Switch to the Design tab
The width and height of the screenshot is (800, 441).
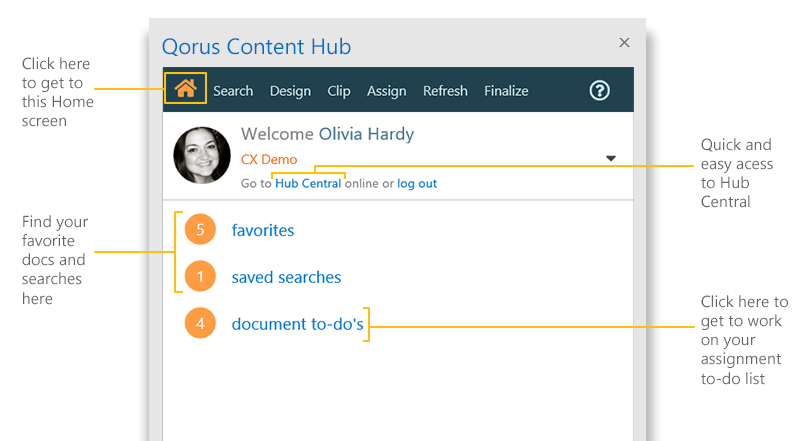click(x=290, y=91)
